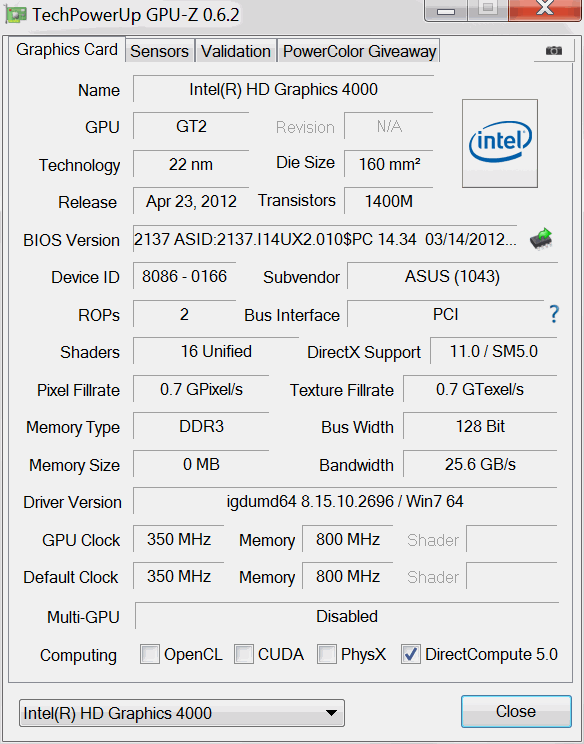Toggle the CUDA checkbox
Image resolution: width=584 pixels, height=744 pixels.
point(243,654)
